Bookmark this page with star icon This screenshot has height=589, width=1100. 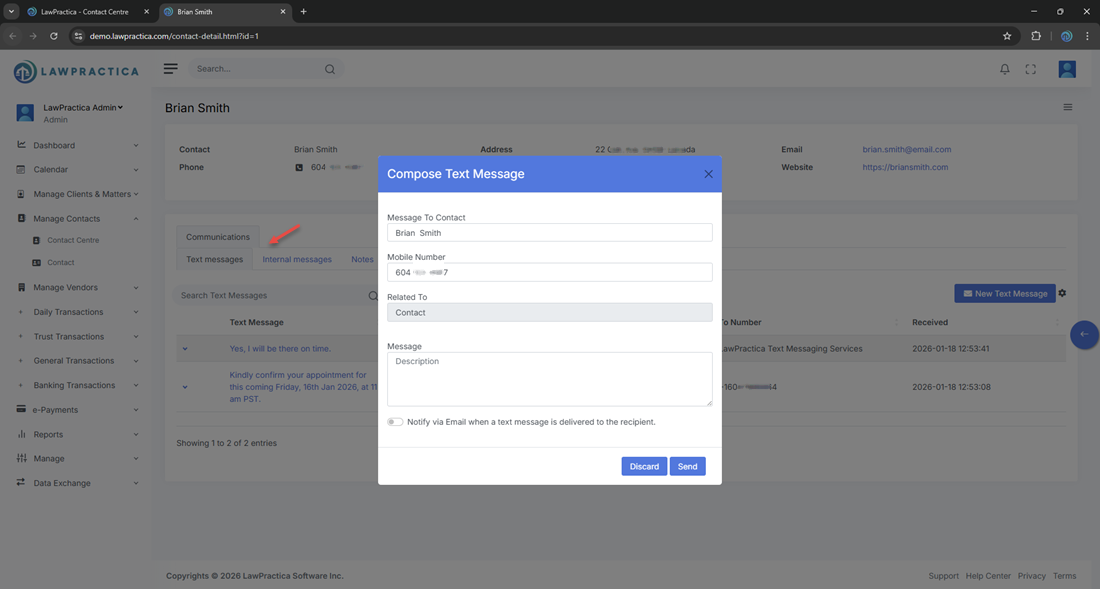pyautogui.click(x=1007, y=36)
